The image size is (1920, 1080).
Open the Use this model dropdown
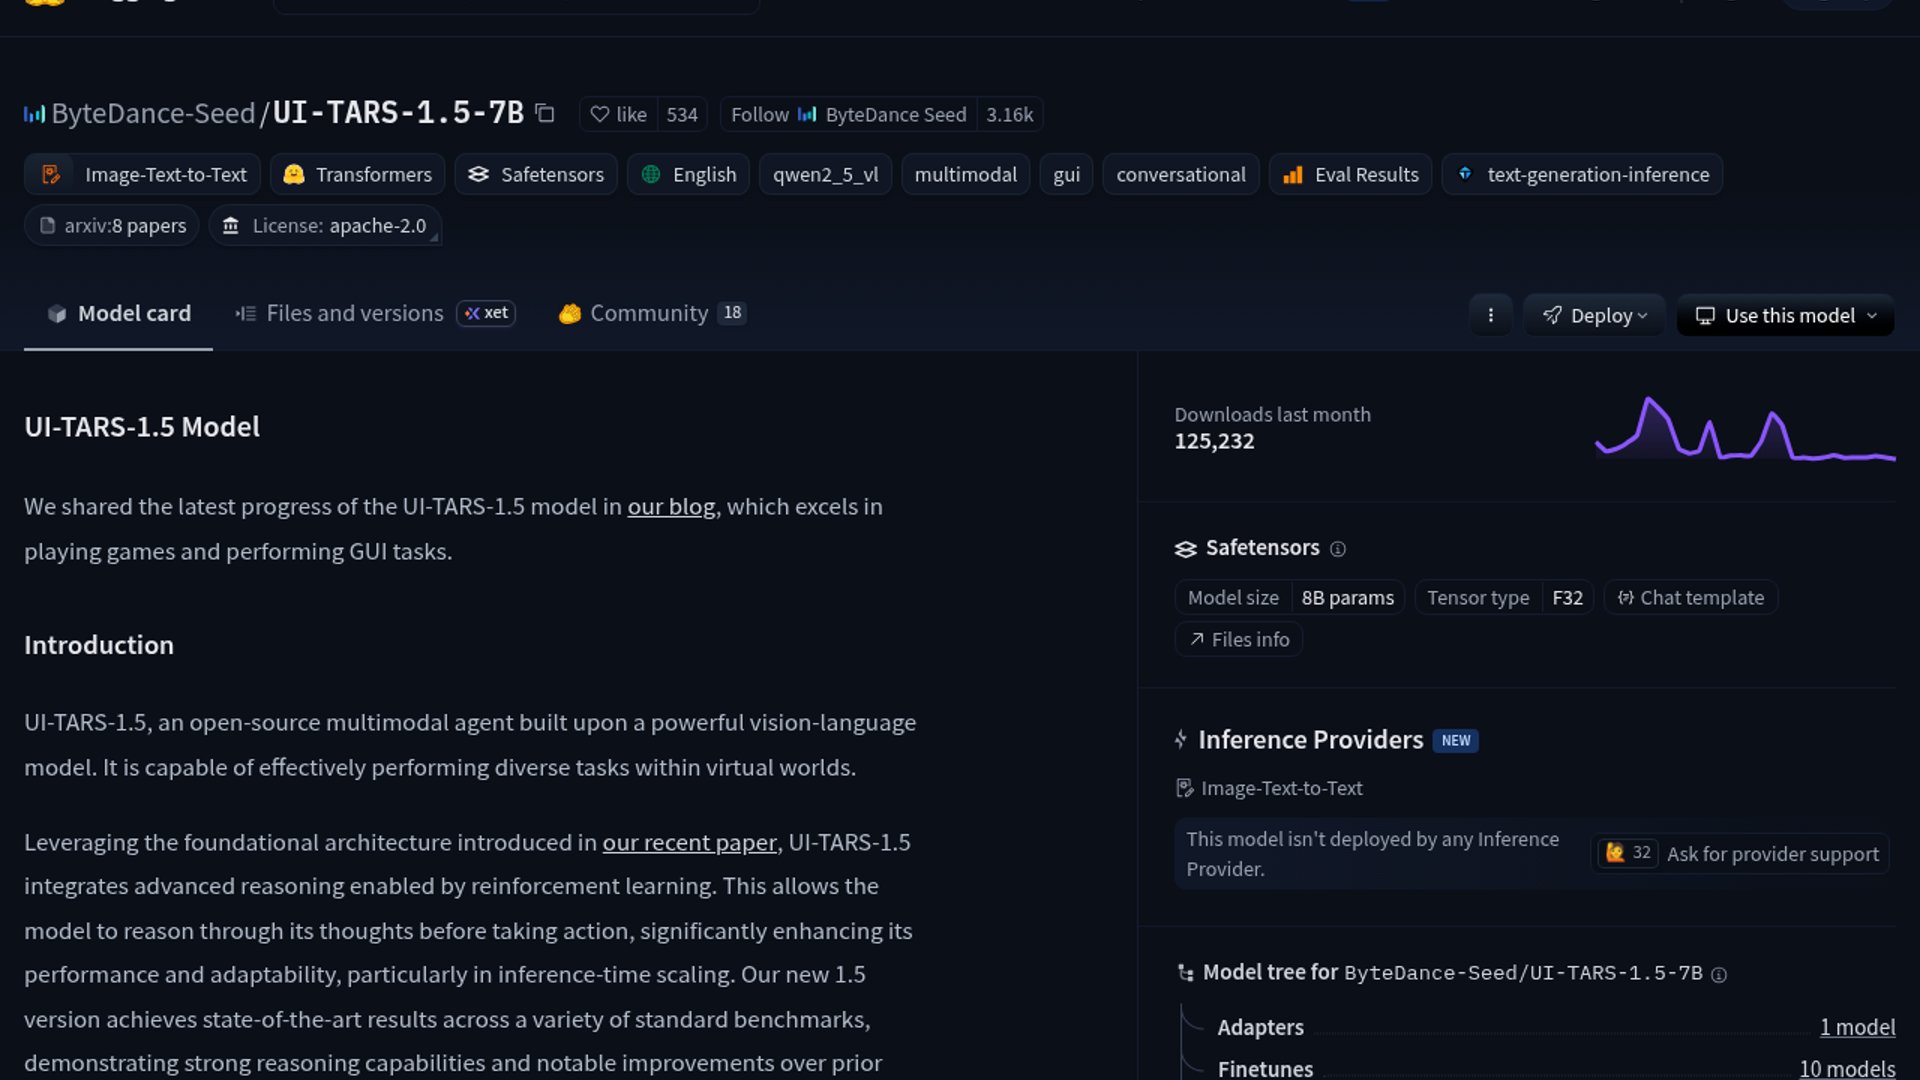(x=1786, y=316)
